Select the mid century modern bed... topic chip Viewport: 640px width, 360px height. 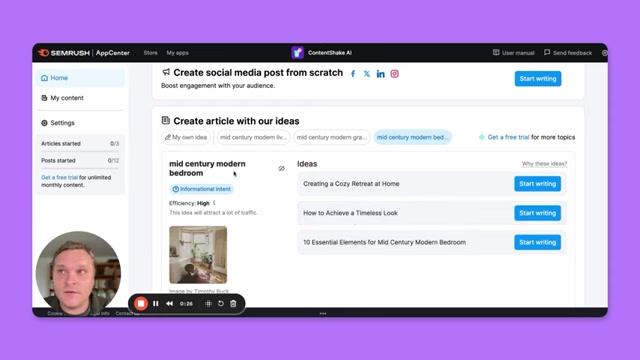[412, 137]
